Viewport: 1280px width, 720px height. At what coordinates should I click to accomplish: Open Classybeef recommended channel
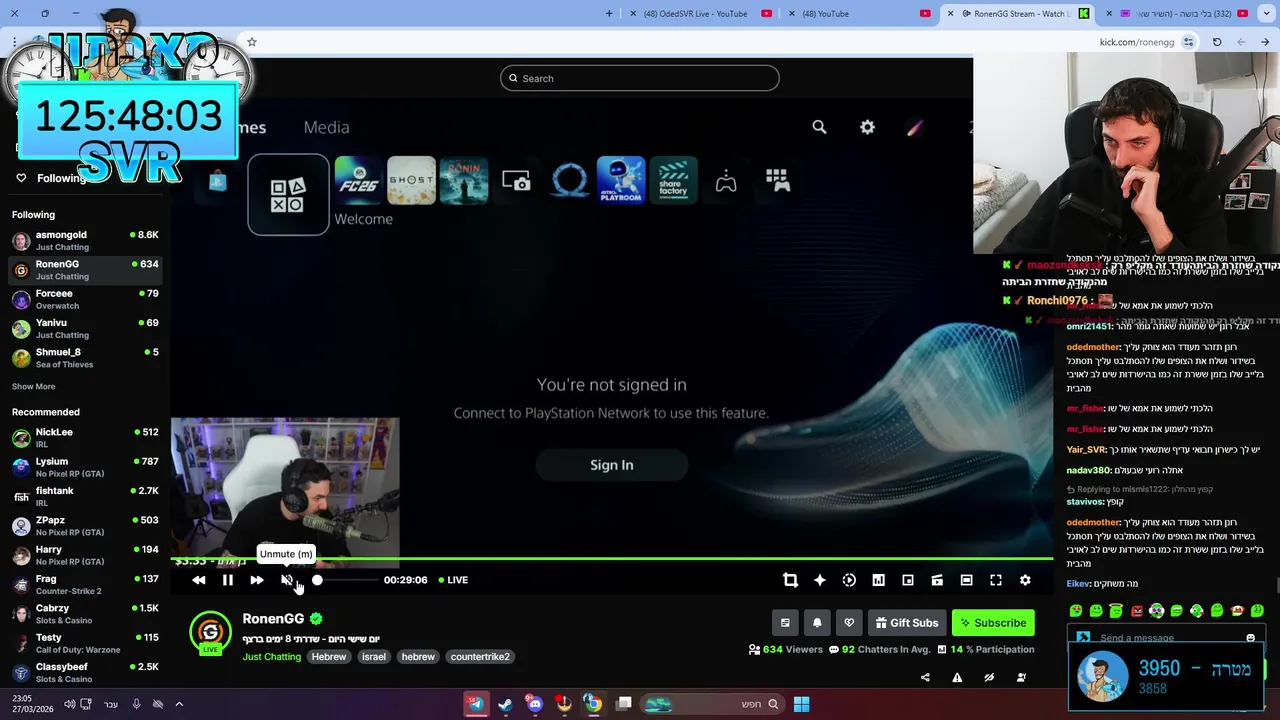point(85,673)
